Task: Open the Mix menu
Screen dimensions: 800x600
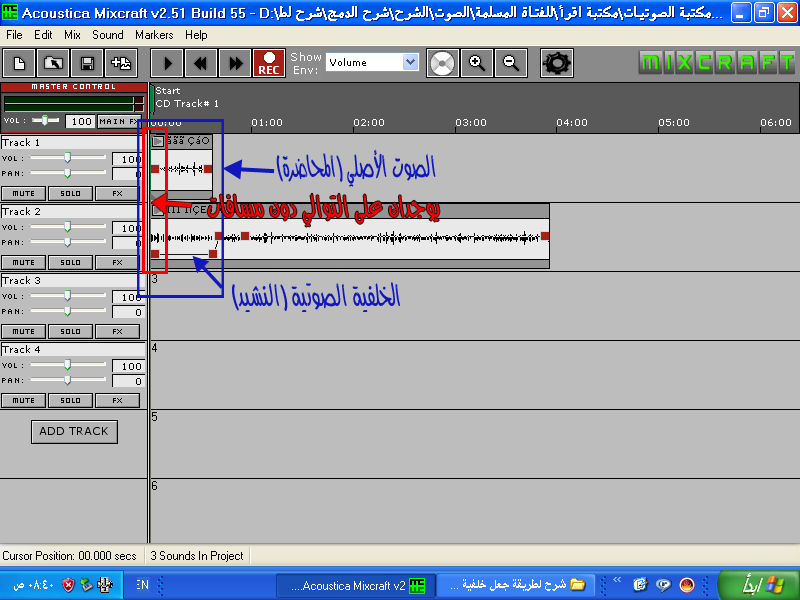Action: 72,35
